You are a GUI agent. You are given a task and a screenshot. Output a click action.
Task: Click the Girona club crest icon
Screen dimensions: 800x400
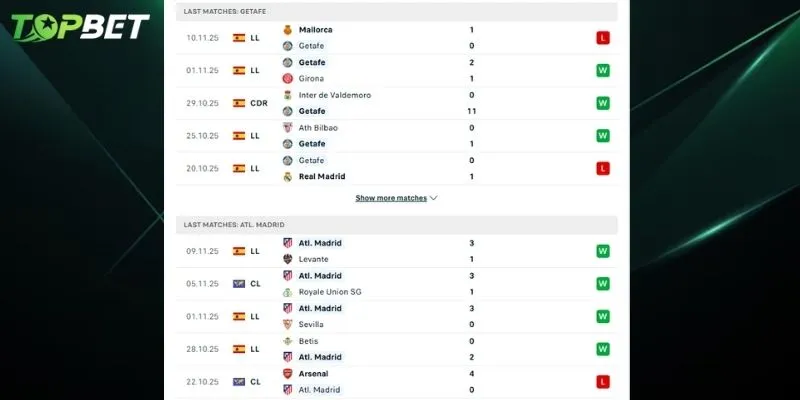(x=287, y=79)
